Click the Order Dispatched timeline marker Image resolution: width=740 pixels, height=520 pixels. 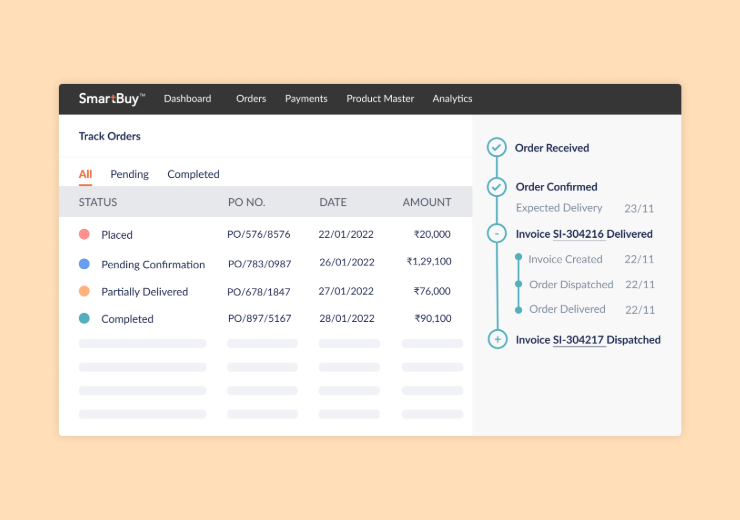point(518,284)
